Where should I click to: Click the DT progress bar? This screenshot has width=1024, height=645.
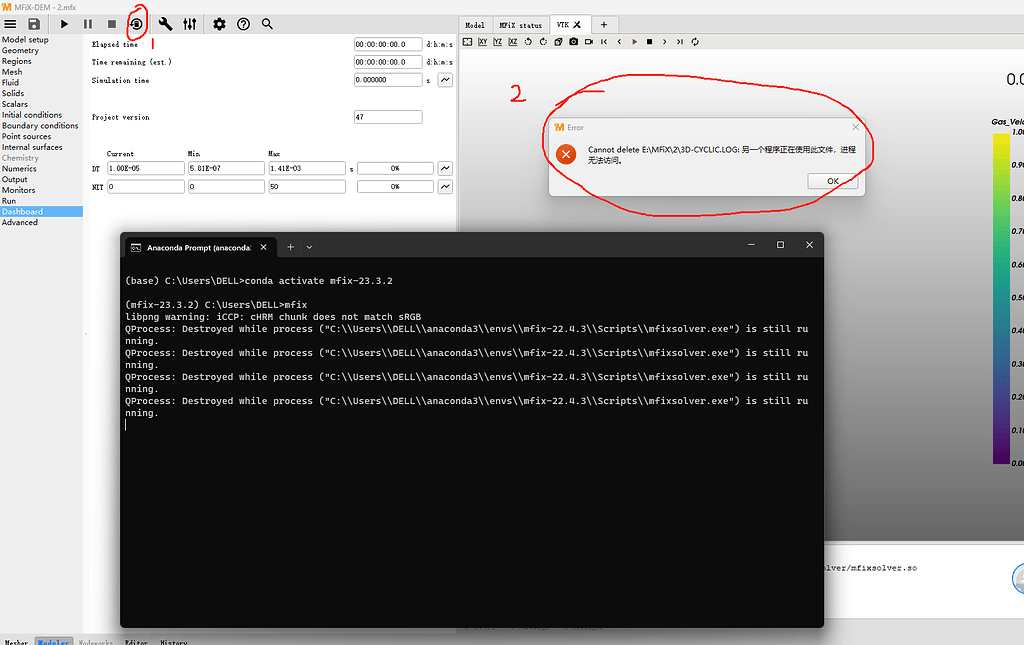(395, 168)
